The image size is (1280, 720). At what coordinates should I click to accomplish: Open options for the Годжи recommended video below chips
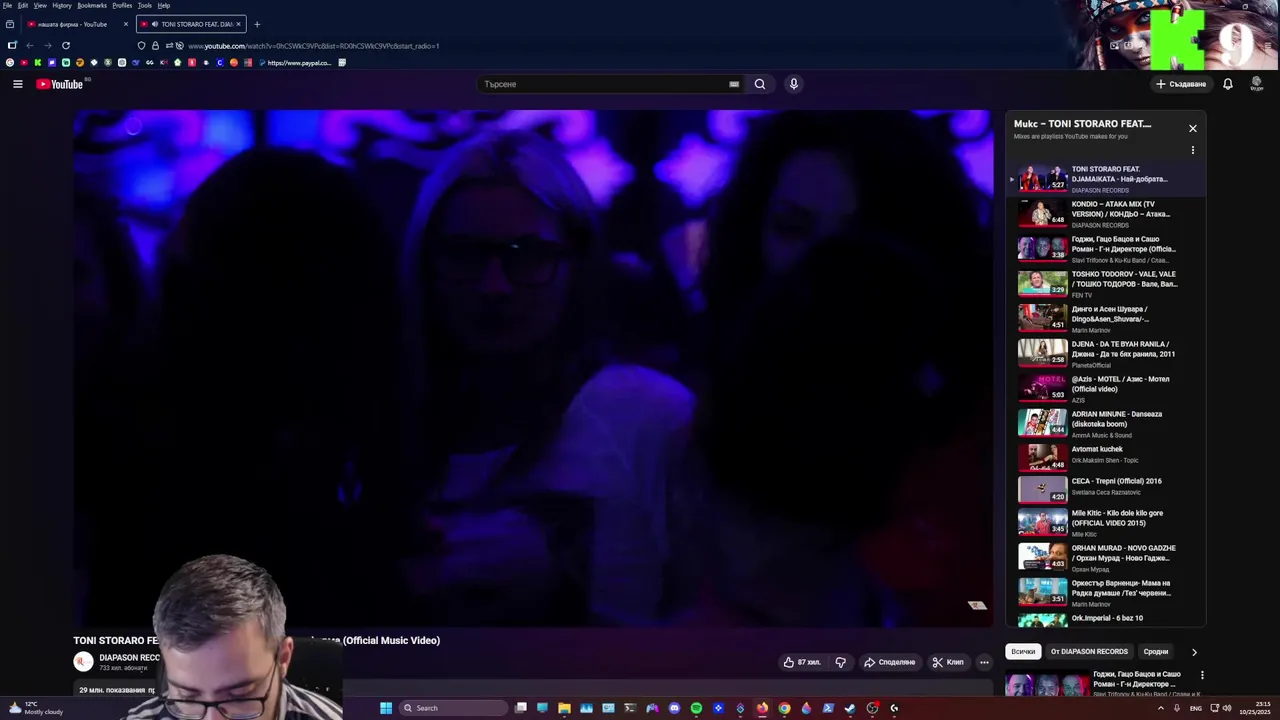[x=1202, y=675]
